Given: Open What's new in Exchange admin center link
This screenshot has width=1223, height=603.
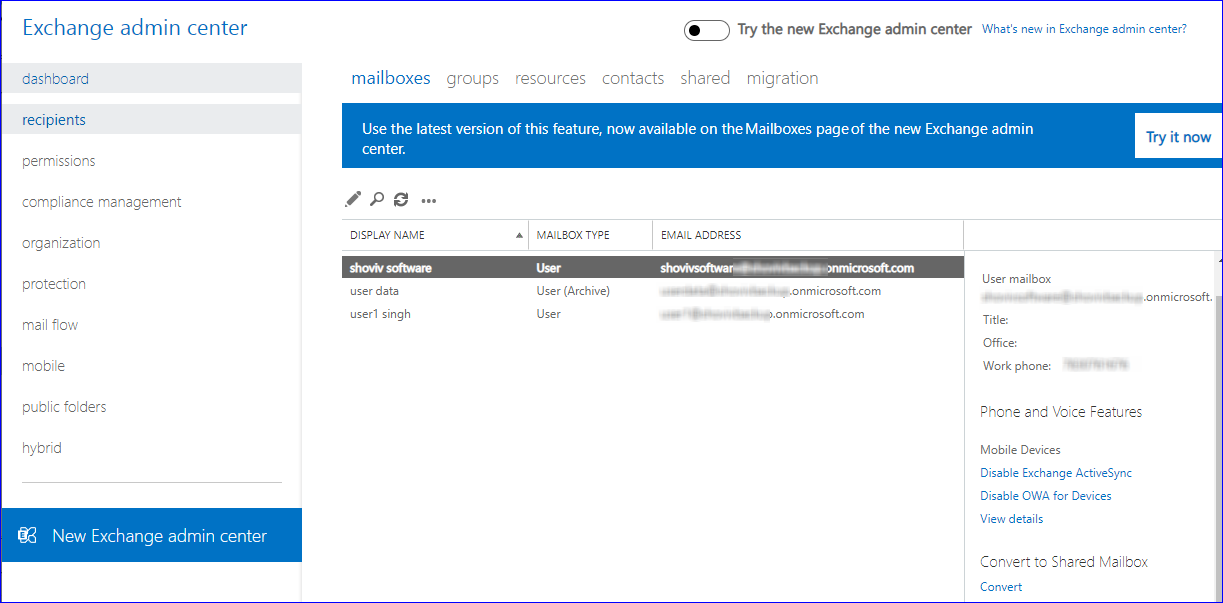Looking at the screenshot, I should 1084,29.
